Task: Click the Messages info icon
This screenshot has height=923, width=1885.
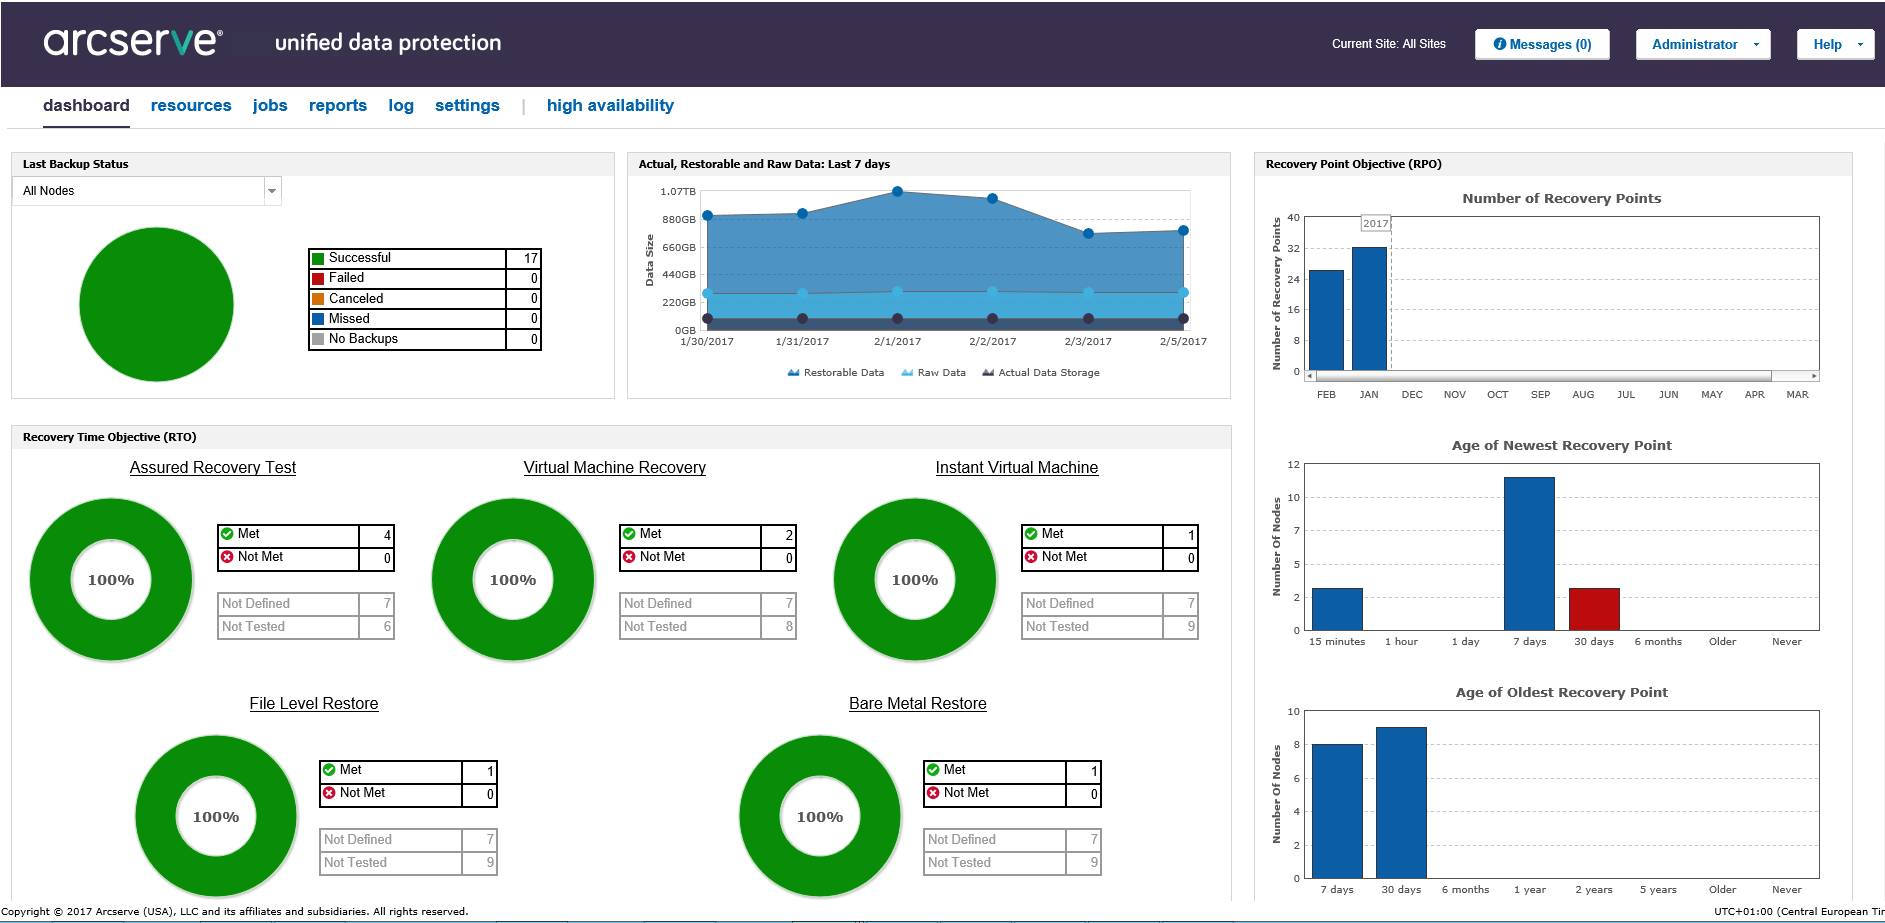Action: click(1499, 44)
